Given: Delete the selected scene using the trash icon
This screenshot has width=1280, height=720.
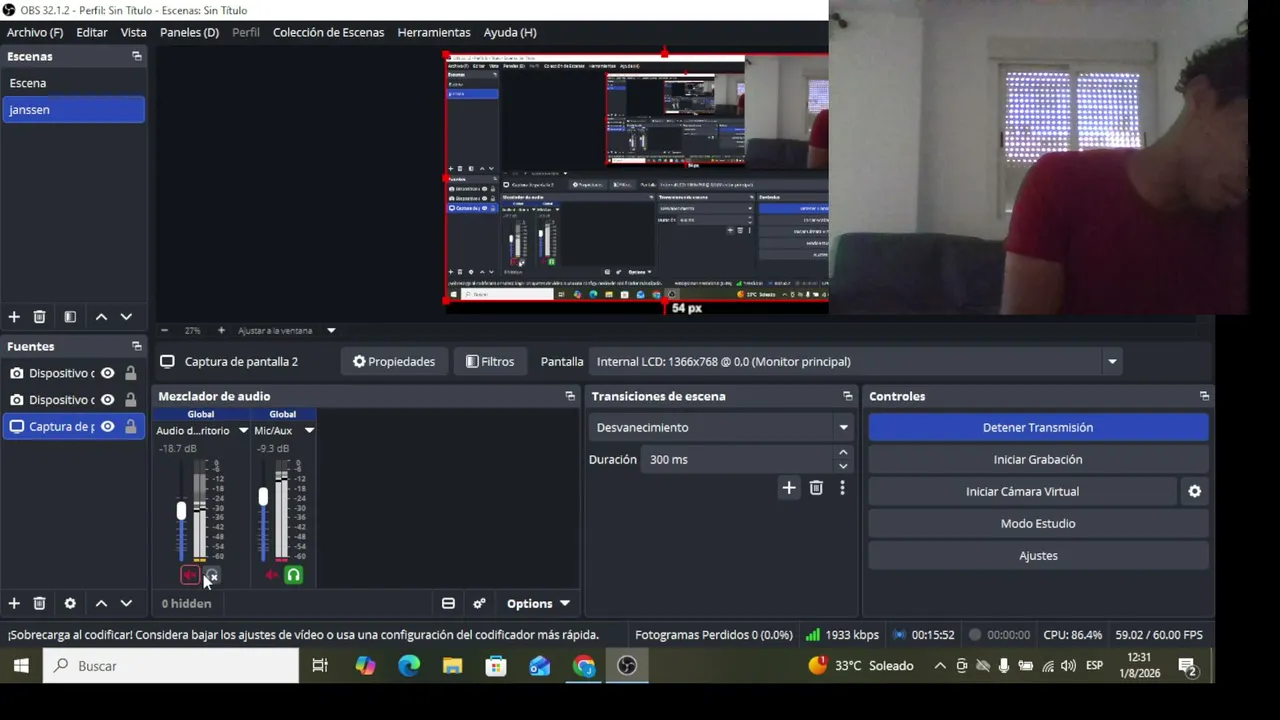Looking at the screenshot, I should (39, 317).
